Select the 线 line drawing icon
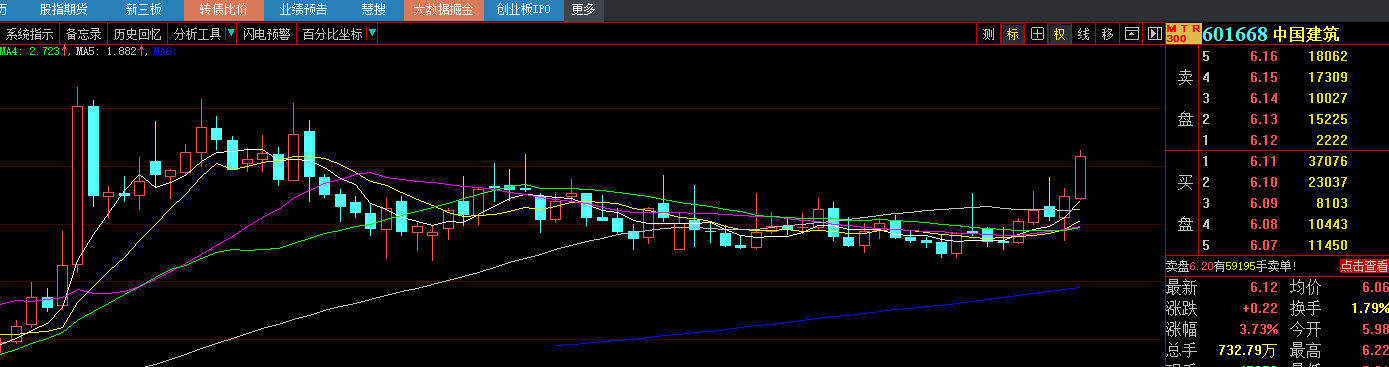1389x367 pixels. pos(1083,34)
